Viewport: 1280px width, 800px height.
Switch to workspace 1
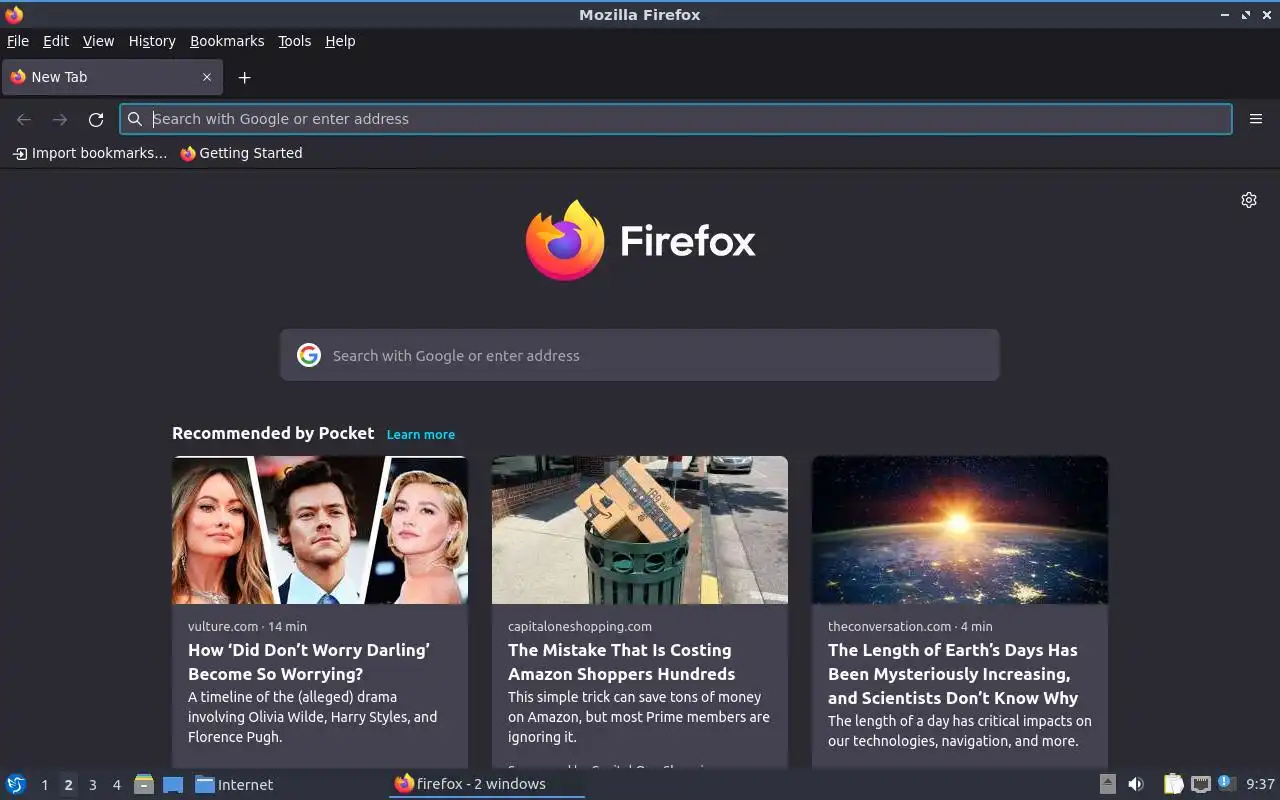[44, 785]
